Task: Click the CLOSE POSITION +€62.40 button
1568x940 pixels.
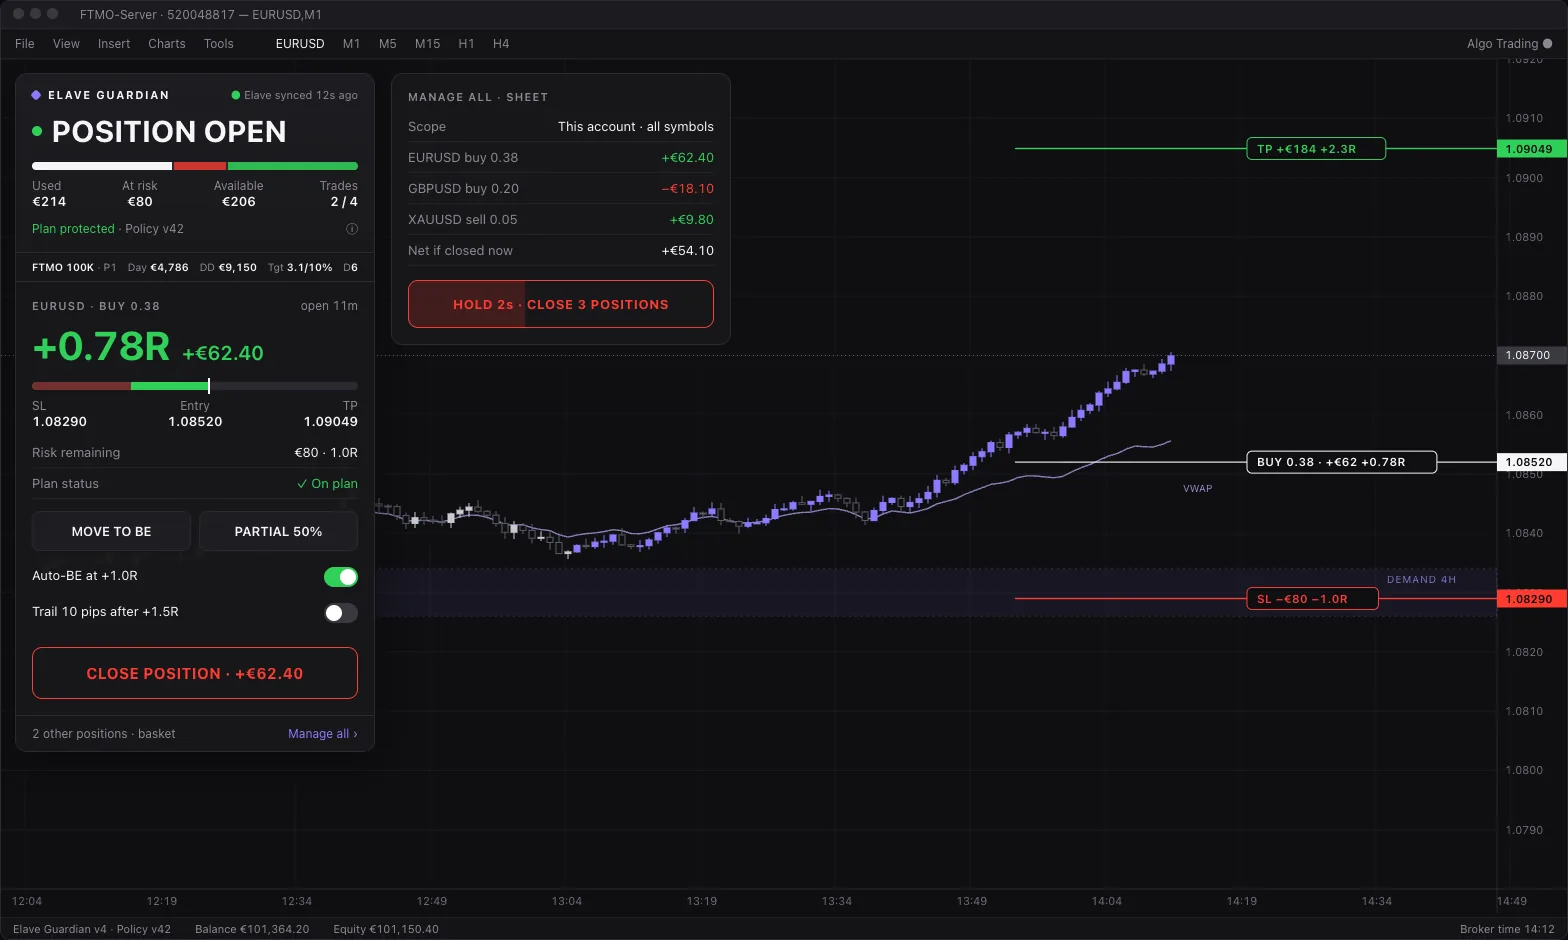Action: click(195, 673)
